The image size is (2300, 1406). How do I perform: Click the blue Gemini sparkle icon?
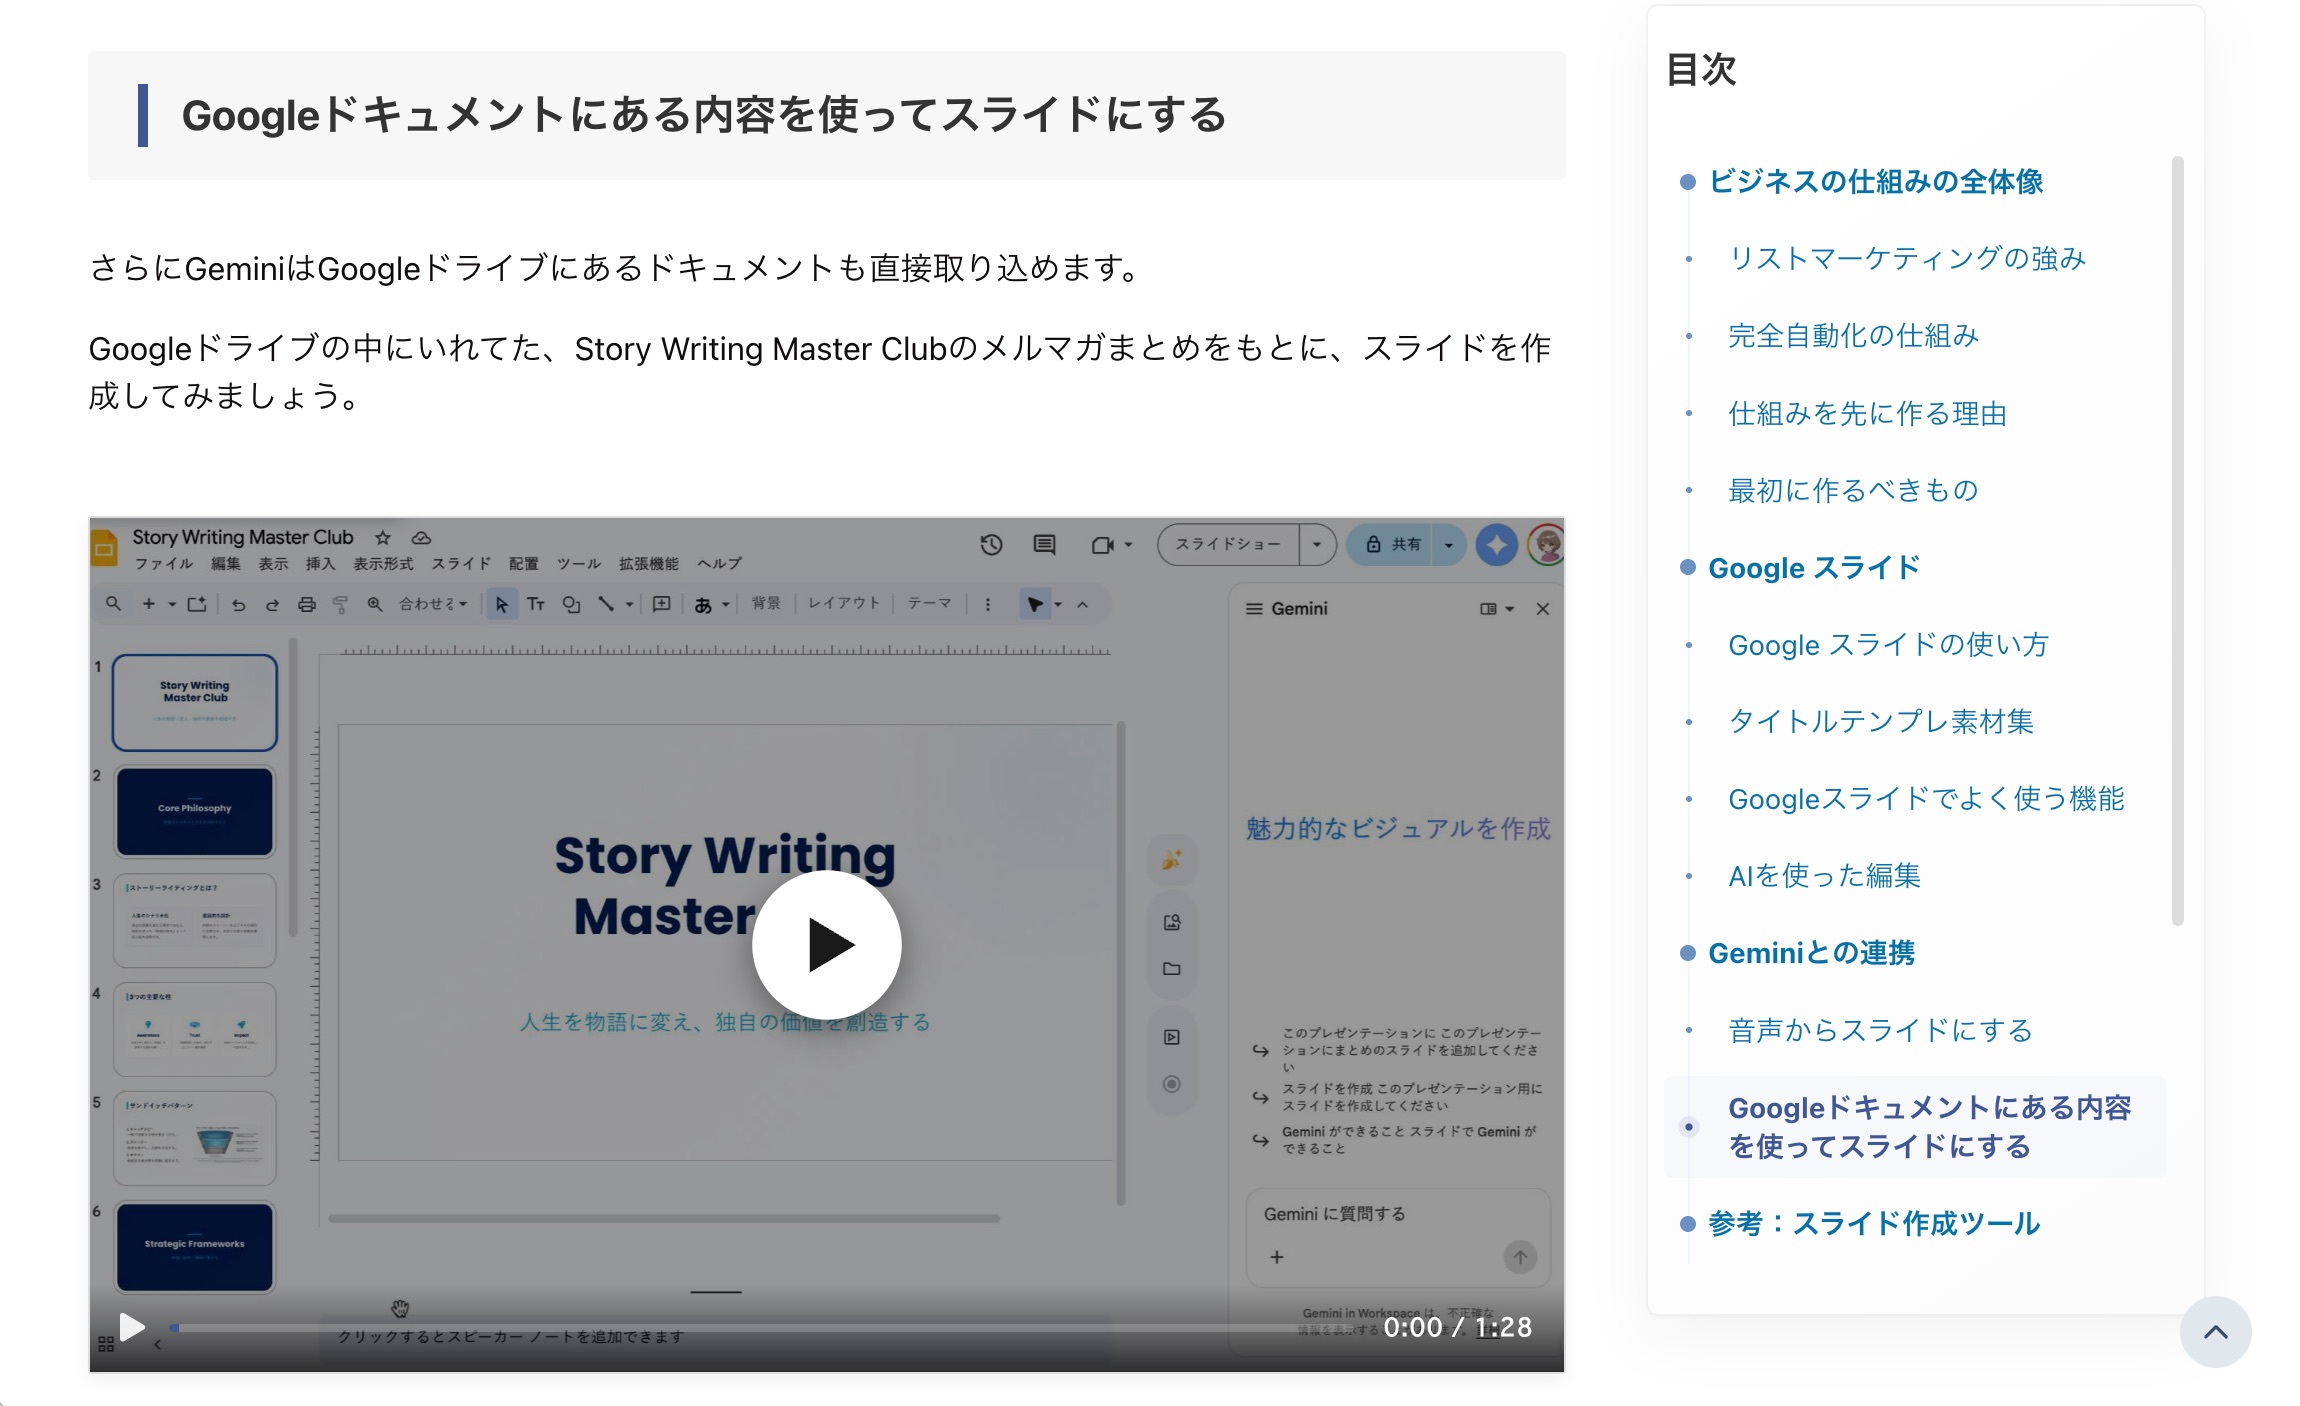[x=1496, y=545]
